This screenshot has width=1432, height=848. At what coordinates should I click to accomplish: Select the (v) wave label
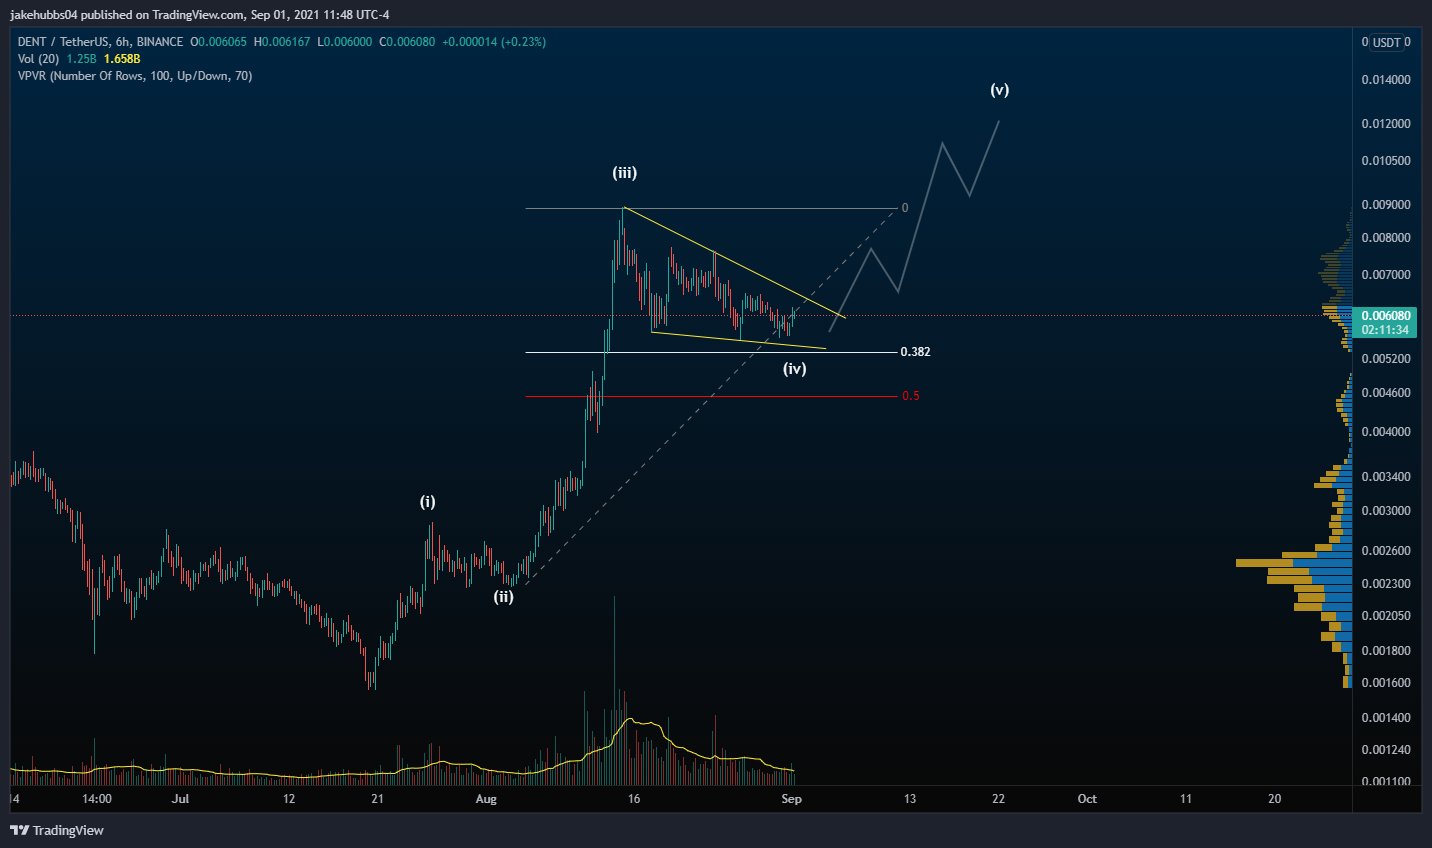click(x=1000, y=89)
